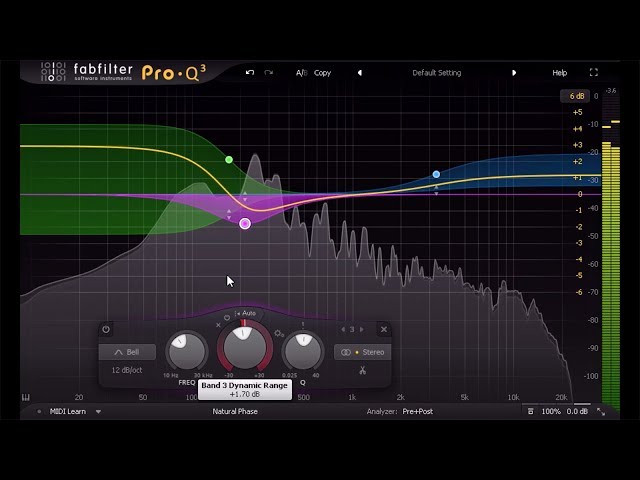Toggle the A/B state comparison
Image resolution: width=640 pixels, height=480 pixels.
pyautogui.click(x=302, y=73)
